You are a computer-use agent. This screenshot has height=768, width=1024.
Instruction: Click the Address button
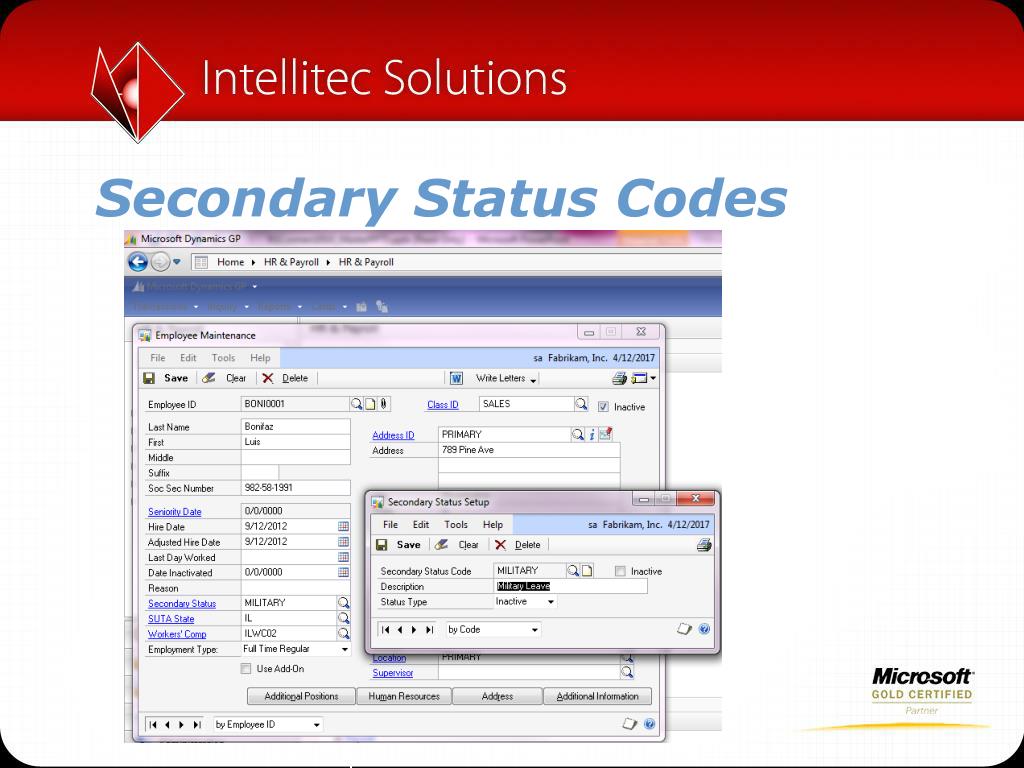tap(497, 696)
